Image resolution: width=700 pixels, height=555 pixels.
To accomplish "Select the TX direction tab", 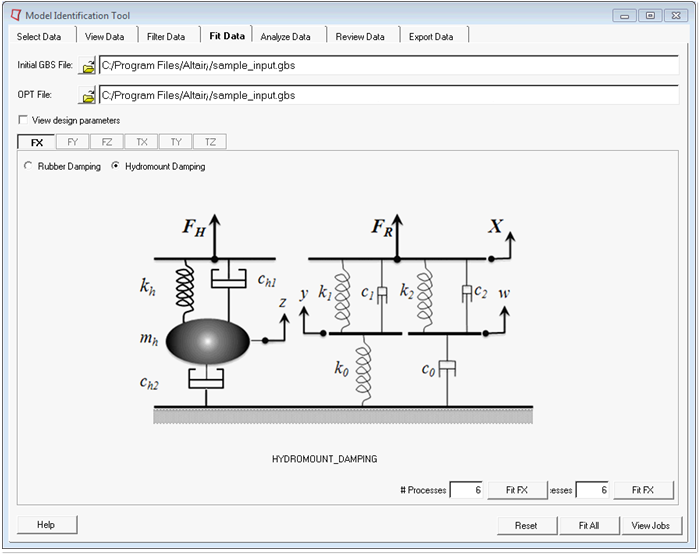I will coord(142,142).
